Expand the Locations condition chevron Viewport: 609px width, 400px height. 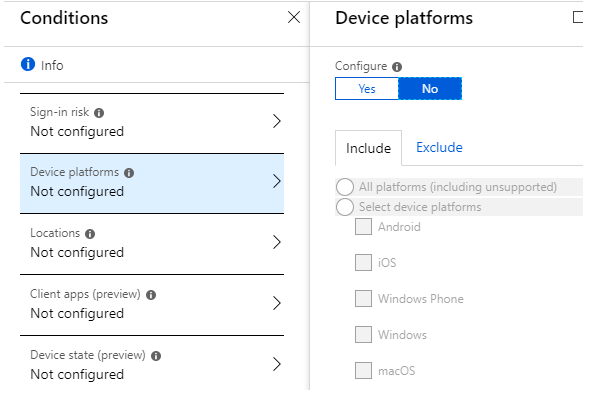[x=277, y=242]
